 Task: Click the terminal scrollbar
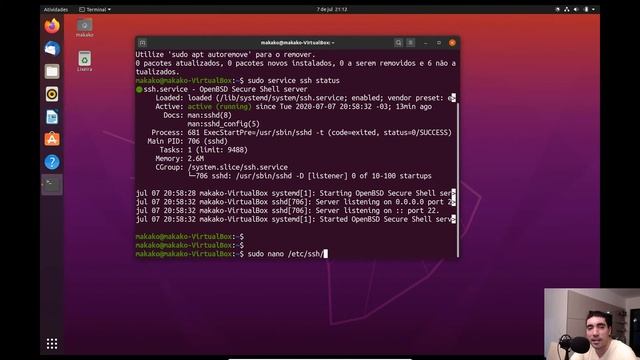[x=458, y=180]
